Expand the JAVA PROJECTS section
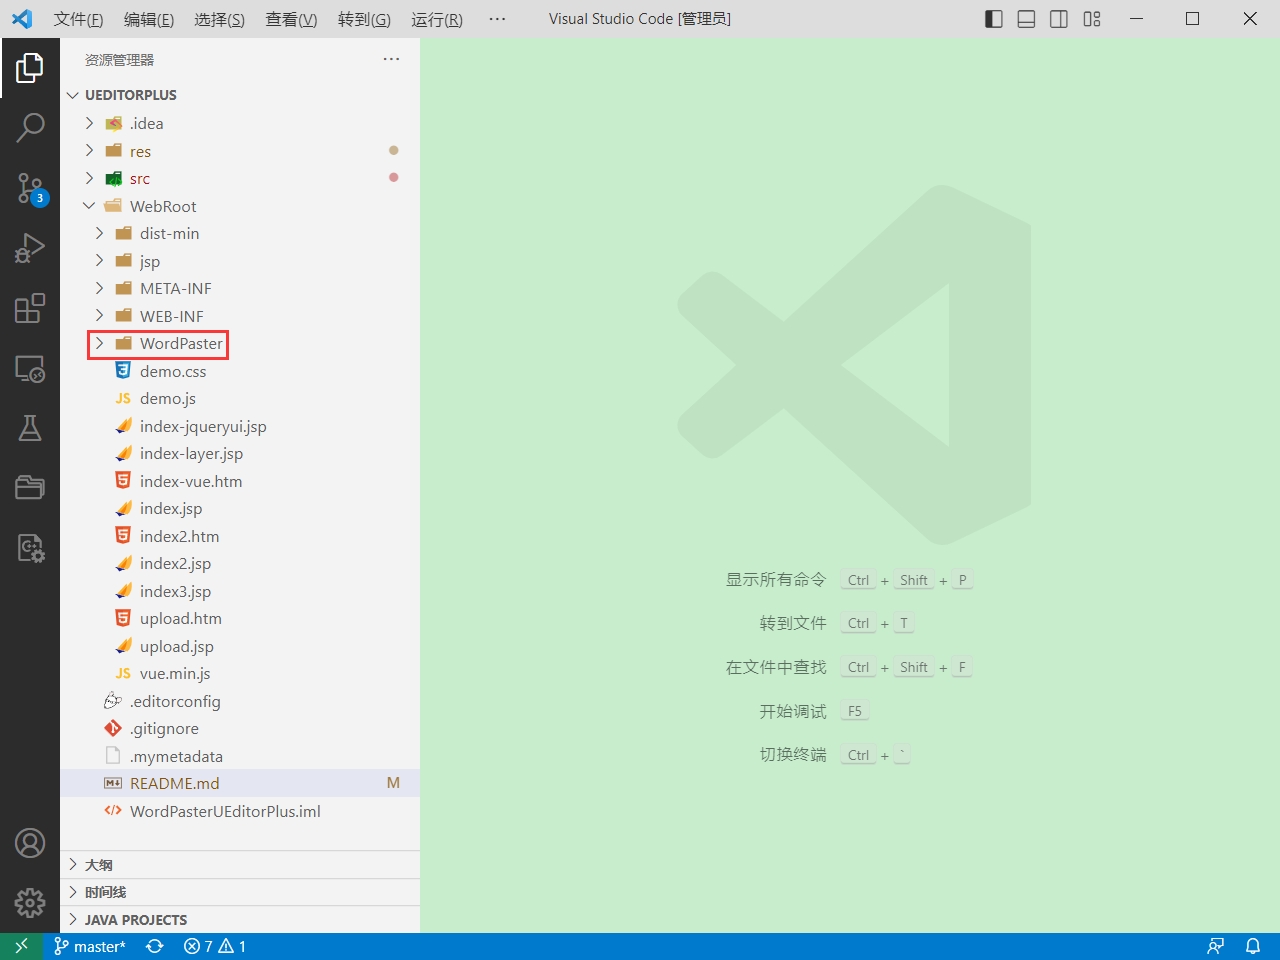 240,920
